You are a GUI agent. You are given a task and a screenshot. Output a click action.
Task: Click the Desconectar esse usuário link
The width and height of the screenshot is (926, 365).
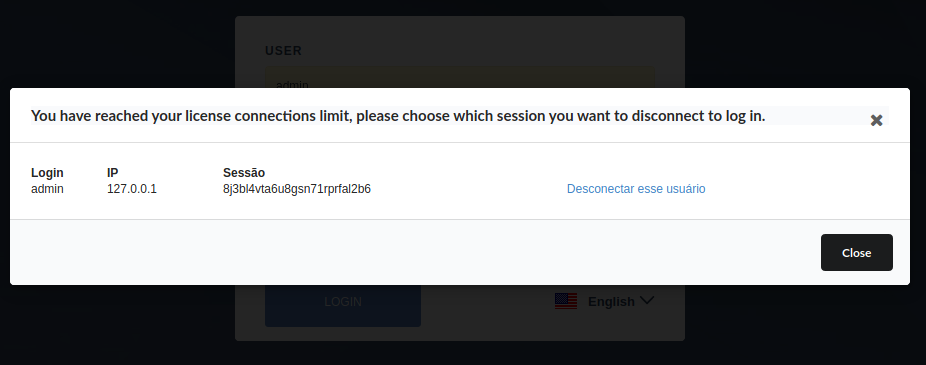pos(635,188)
